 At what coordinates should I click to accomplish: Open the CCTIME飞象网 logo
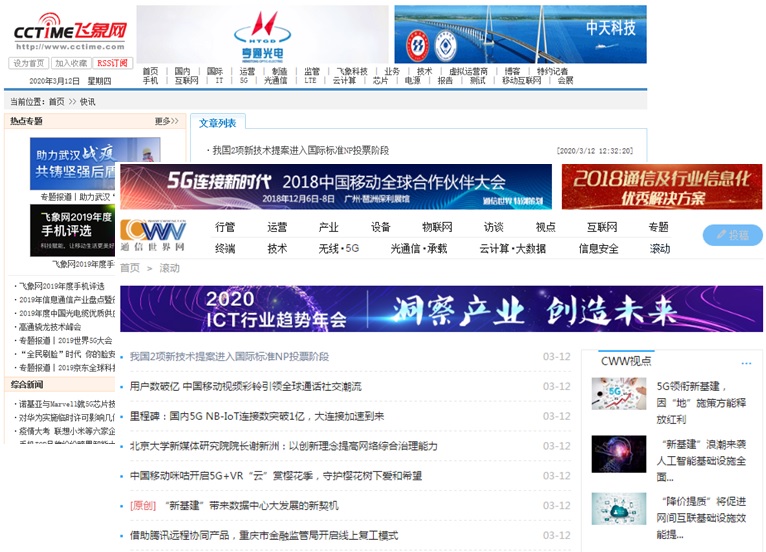point(69,31)
